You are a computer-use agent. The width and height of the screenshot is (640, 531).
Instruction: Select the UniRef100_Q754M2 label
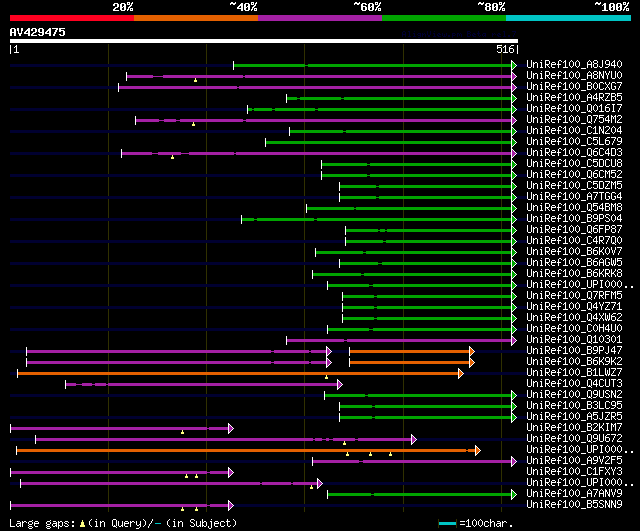[574, 120]
